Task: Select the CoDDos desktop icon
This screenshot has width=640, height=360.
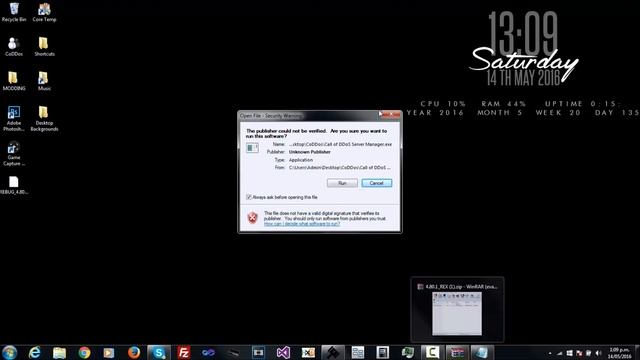Action: point(14,46)
